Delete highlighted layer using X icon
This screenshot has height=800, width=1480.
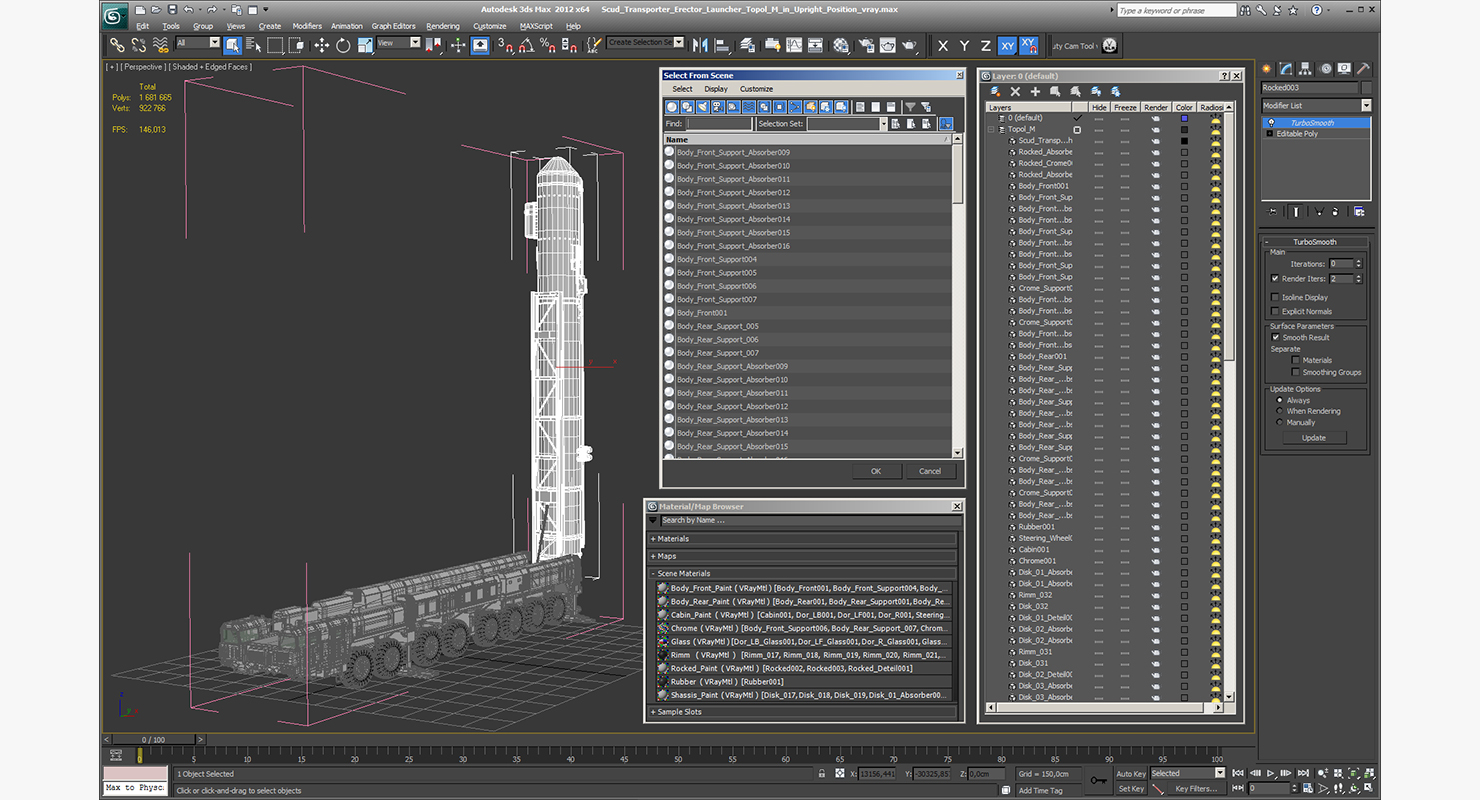coord(1015,91)
